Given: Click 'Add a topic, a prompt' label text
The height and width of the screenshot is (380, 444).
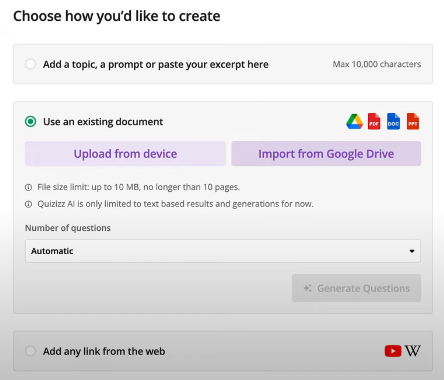Looking at the screenshot, I should coord(156,64).
